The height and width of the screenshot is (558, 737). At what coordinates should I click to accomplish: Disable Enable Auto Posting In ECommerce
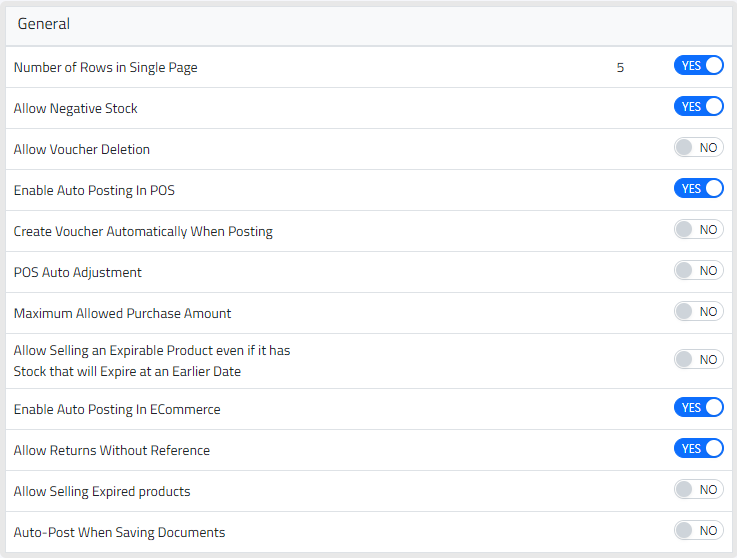pyautogui.click(x=698, y=408)
